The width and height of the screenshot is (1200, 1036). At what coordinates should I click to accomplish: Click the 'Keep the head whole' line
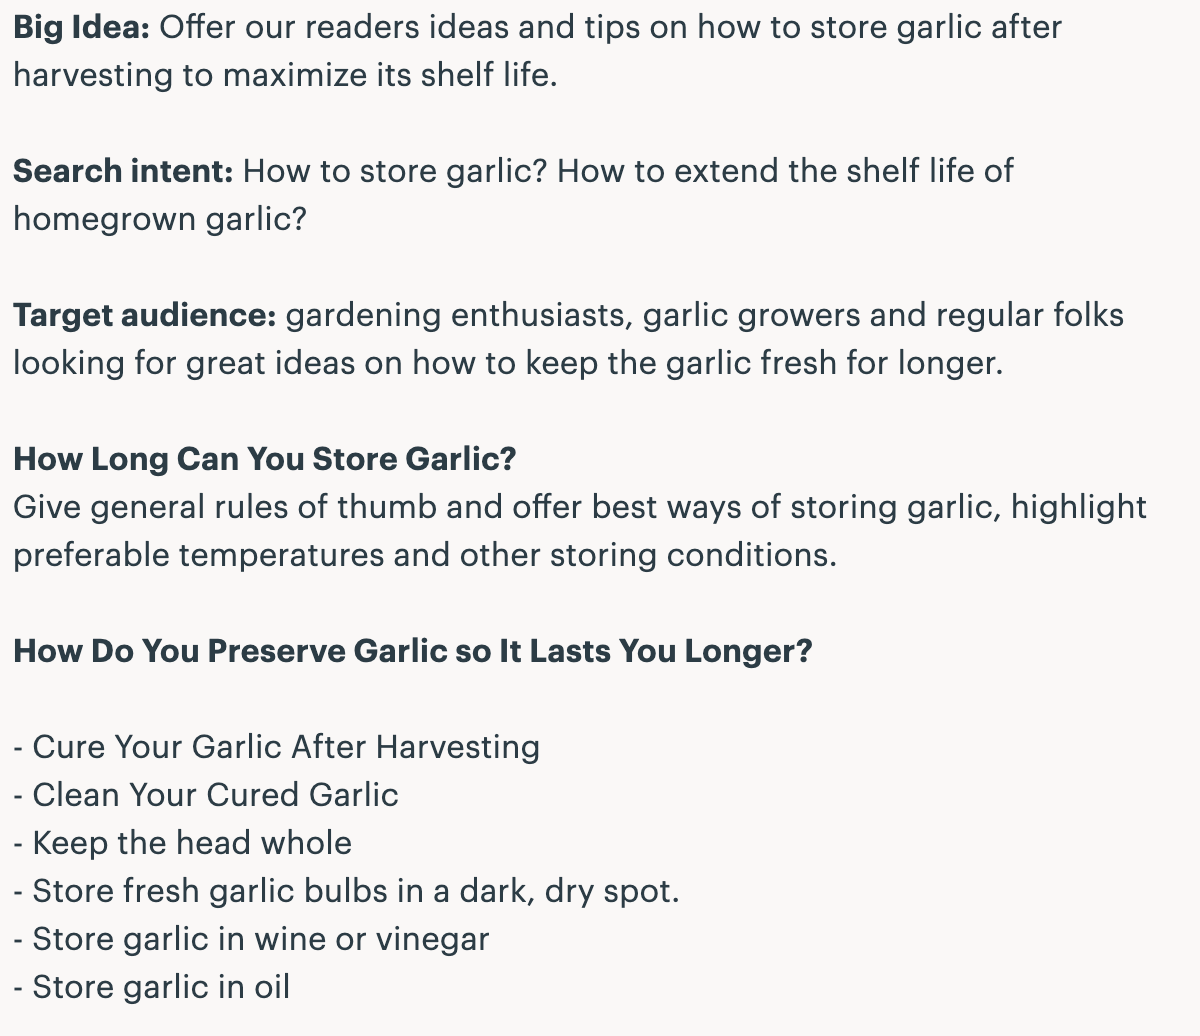[183, 843]
